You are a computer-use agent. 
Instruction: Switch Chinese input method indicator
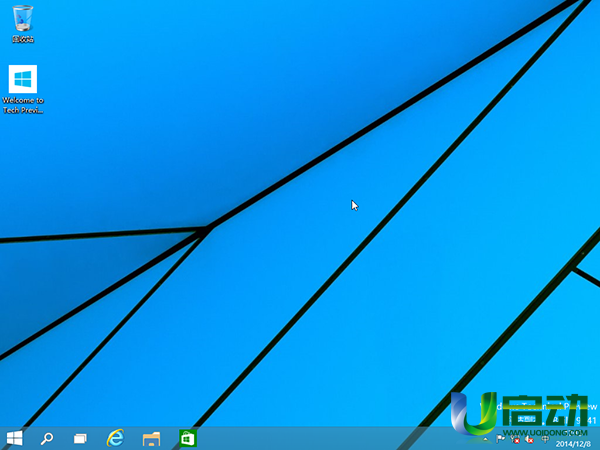click(545, 439)
